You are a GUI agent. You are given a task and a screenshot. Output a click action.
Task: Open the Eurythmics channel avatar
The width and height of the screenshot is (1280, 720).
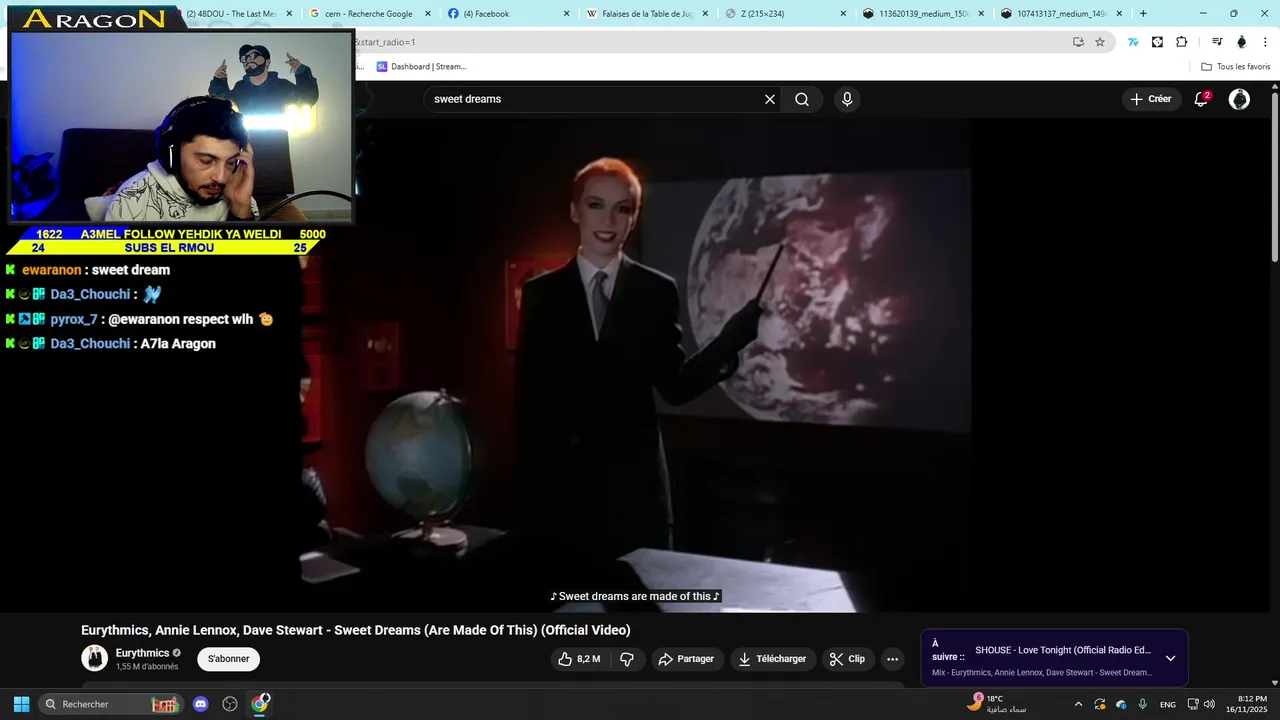click(95, 658)
